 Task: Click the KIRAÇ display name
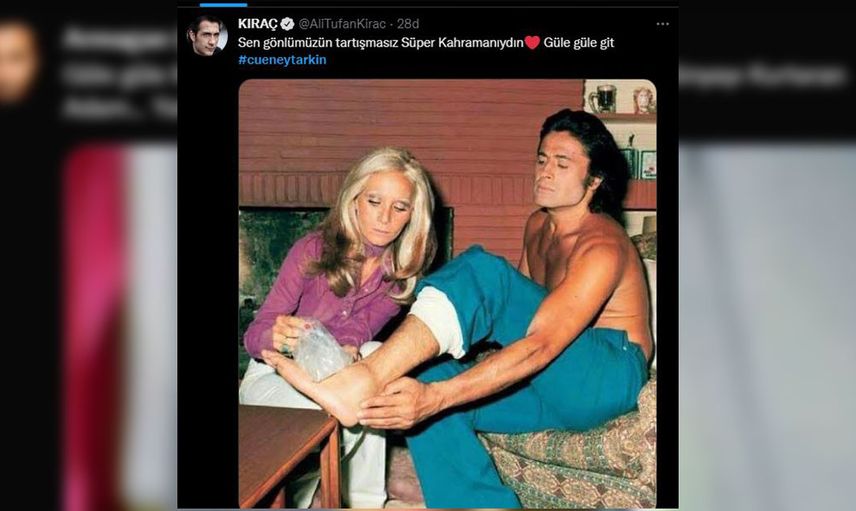pyautogui.click(x=258, y=24)
